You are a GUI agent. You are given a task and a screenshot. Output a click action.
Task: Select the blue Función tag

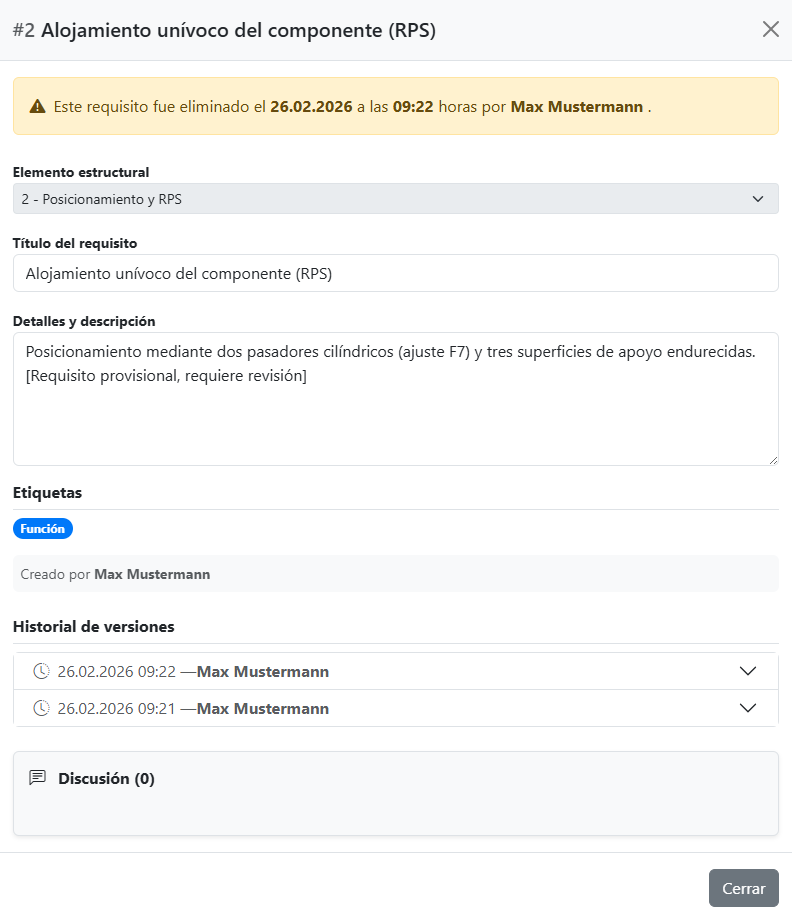point(43,529)
